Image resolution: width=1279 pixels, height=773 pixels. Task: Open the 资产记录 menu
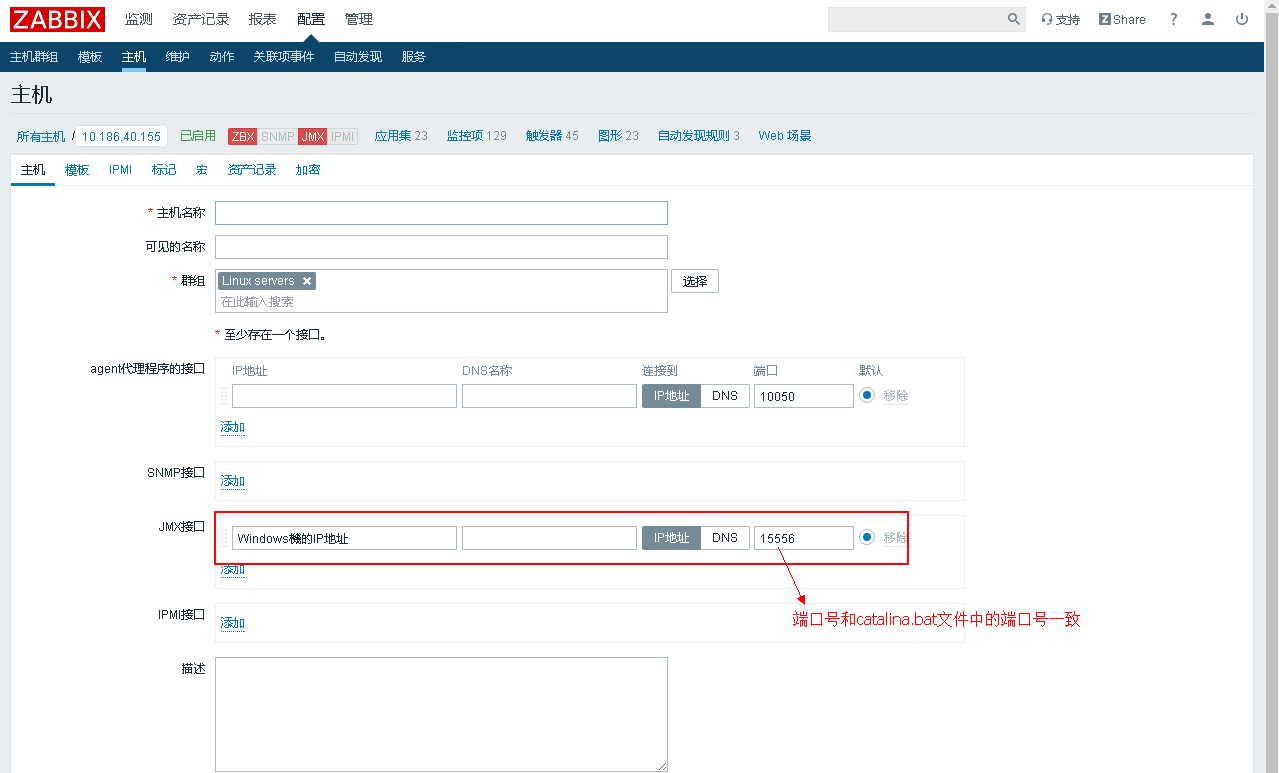point(201,19)
